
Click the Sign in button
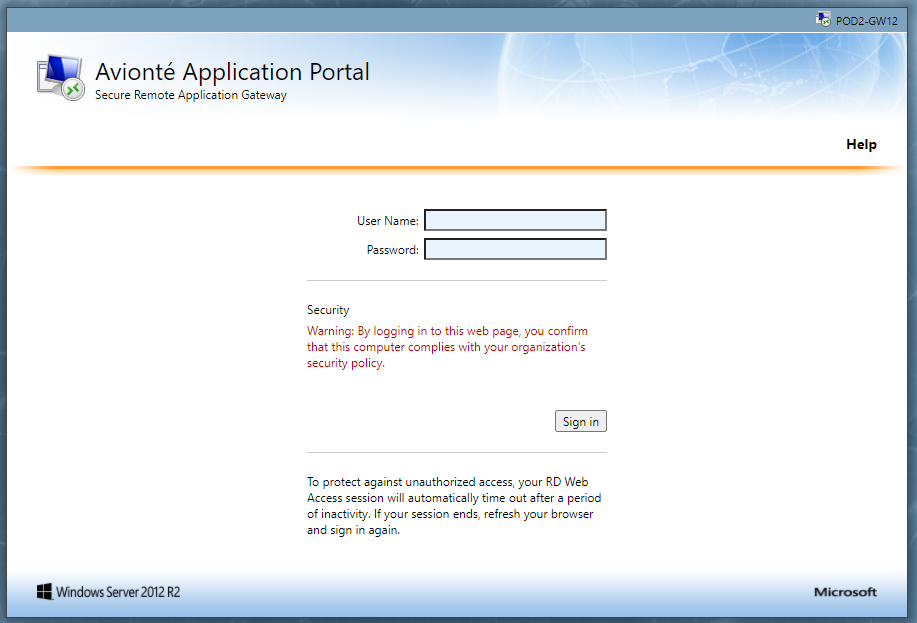coord(581,421)
